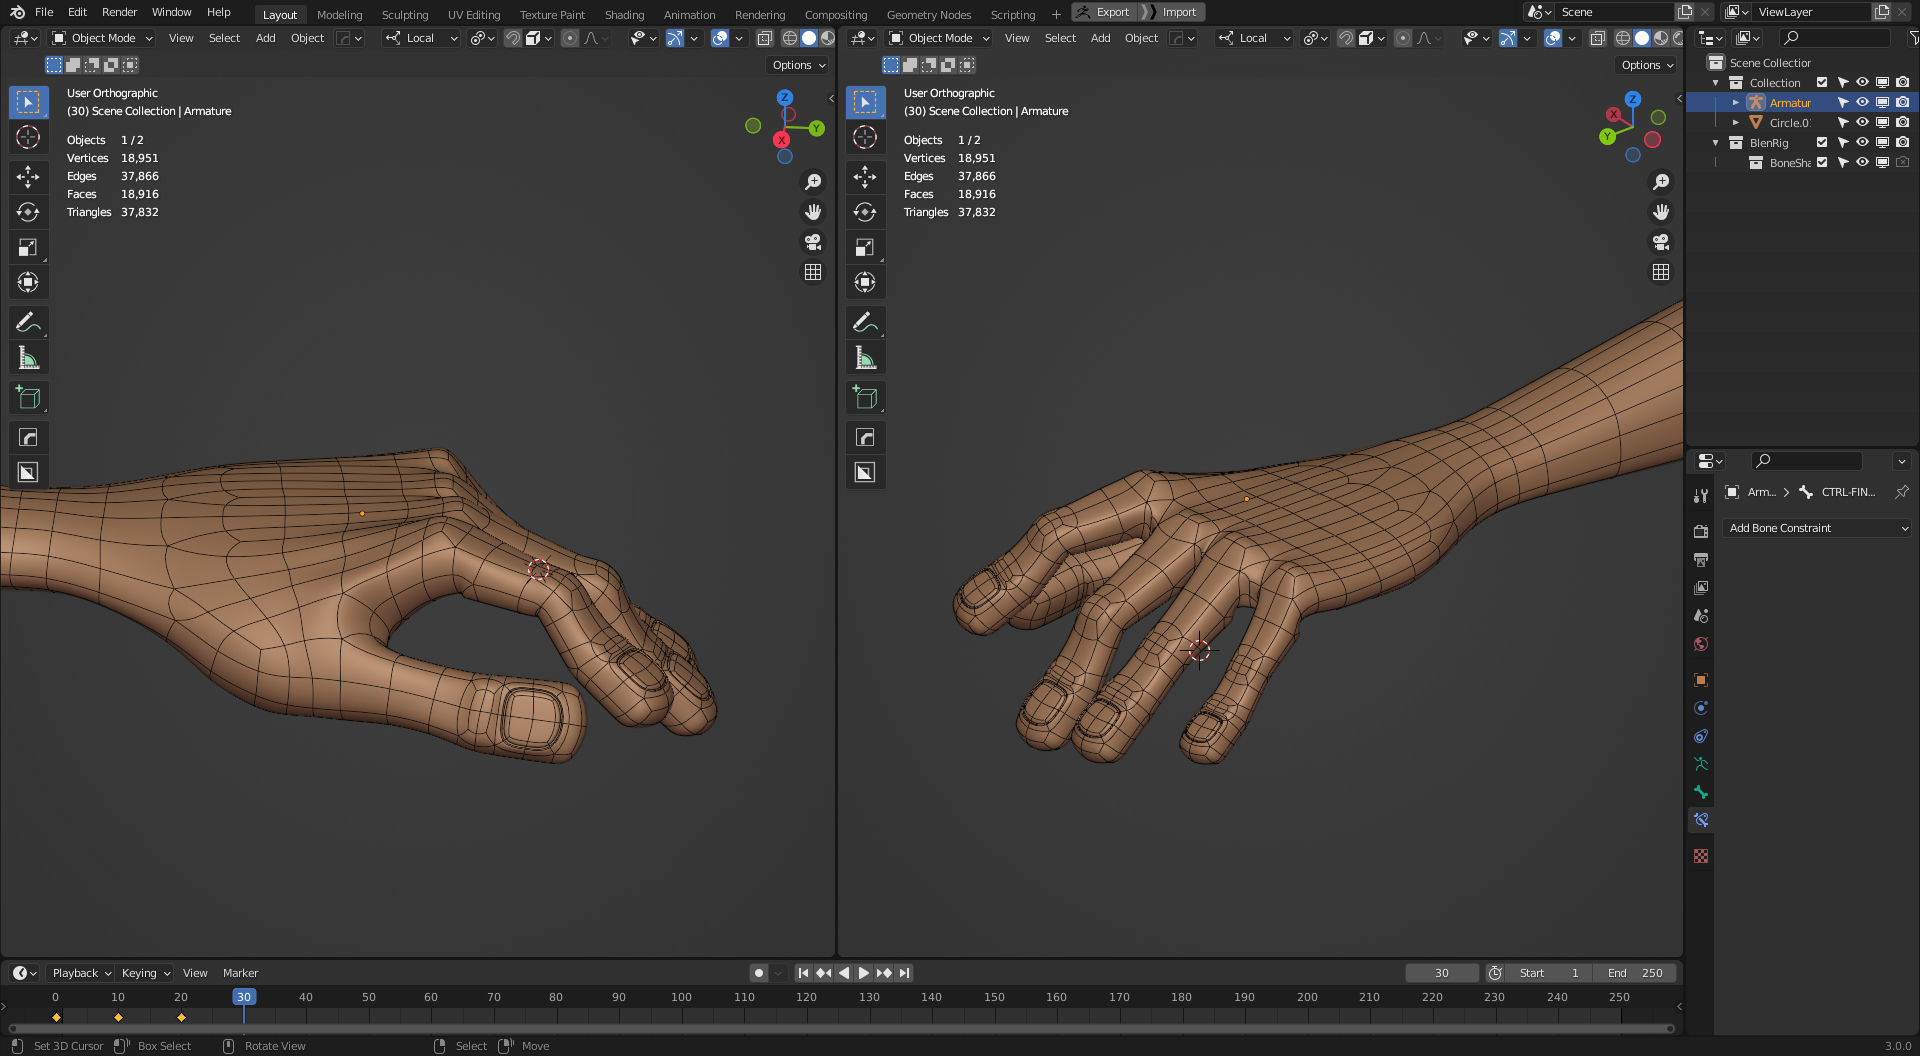
Task: Open Options dropdown in right viewport
Action: point(1647,65)
